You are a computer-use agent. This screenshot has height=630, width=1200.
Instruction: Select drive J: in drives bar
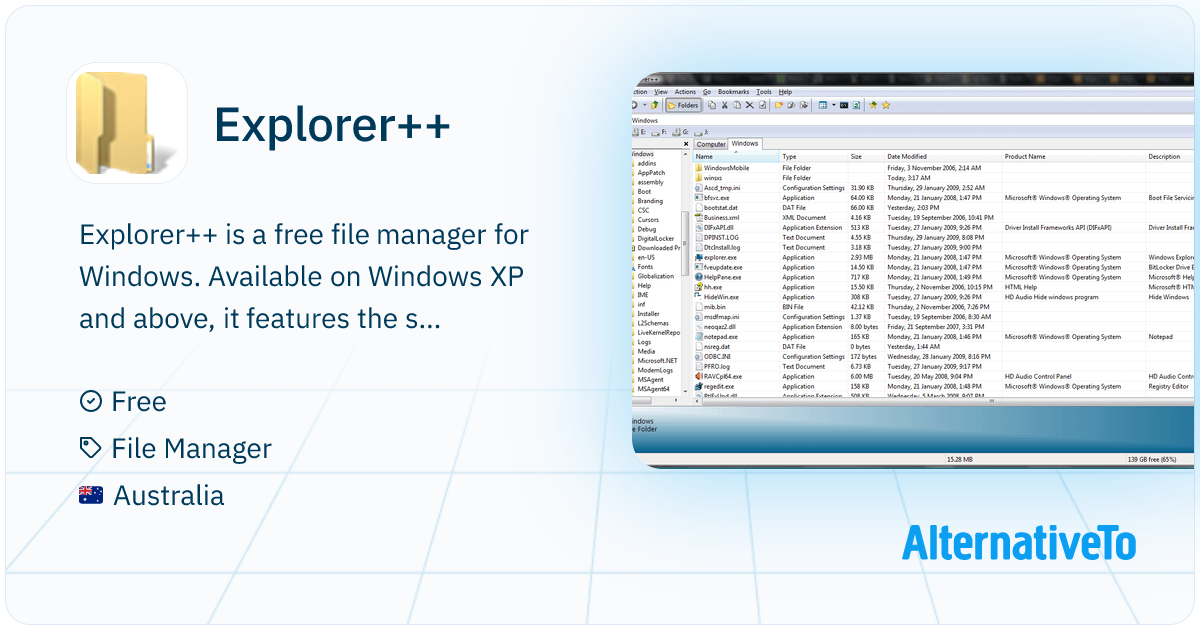coord(701,132)
